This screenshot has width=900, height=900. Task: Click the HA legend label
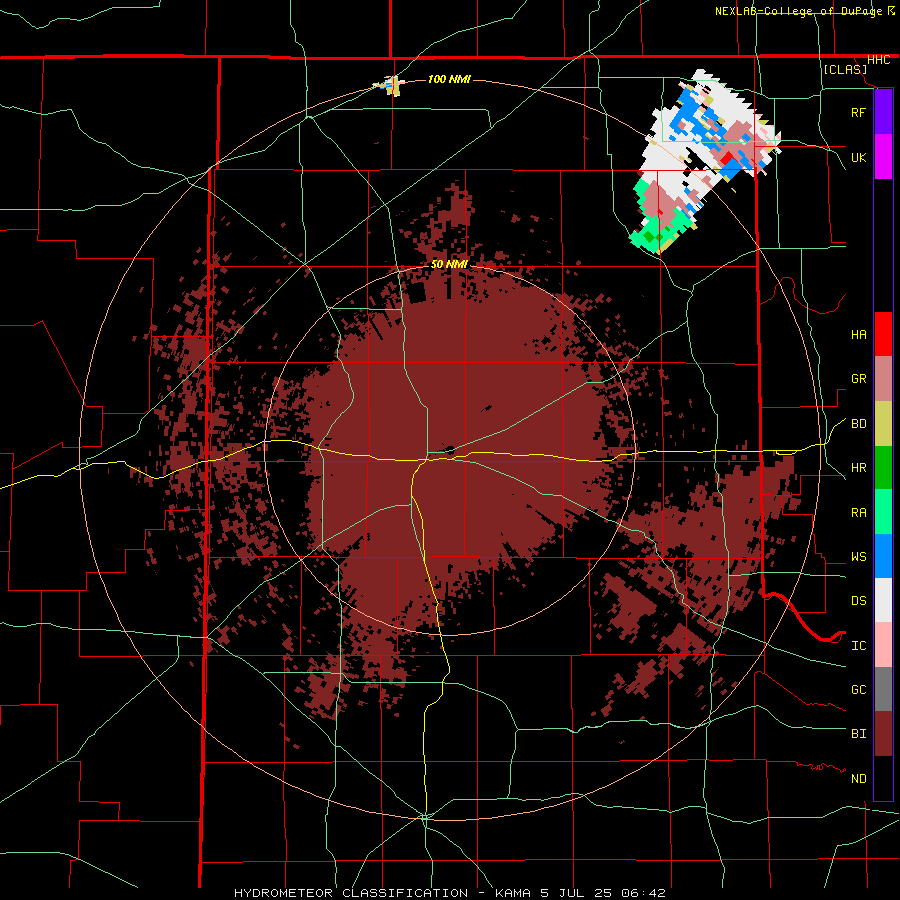coord(858,335)
